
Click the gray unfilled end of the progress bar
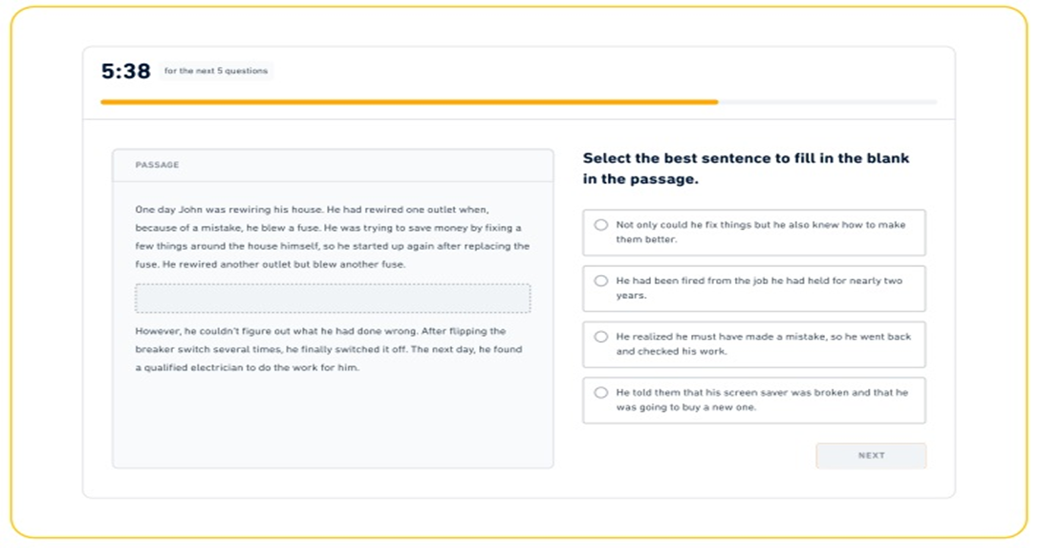[x=828, y=102]
